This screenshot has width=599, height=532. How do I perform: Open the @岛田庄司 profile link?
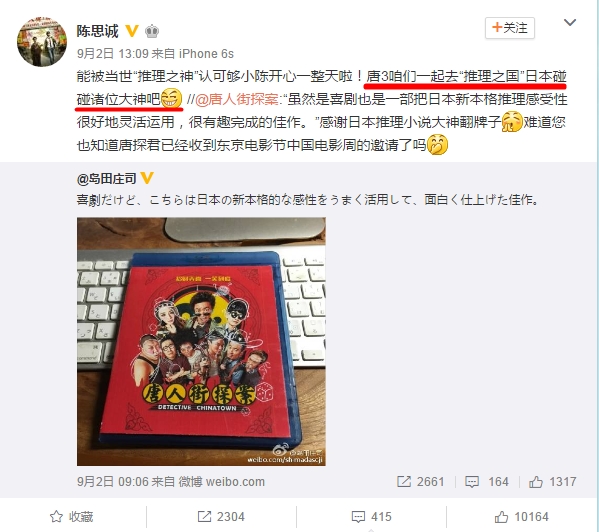pyautogui.click(x=107, y=178)
